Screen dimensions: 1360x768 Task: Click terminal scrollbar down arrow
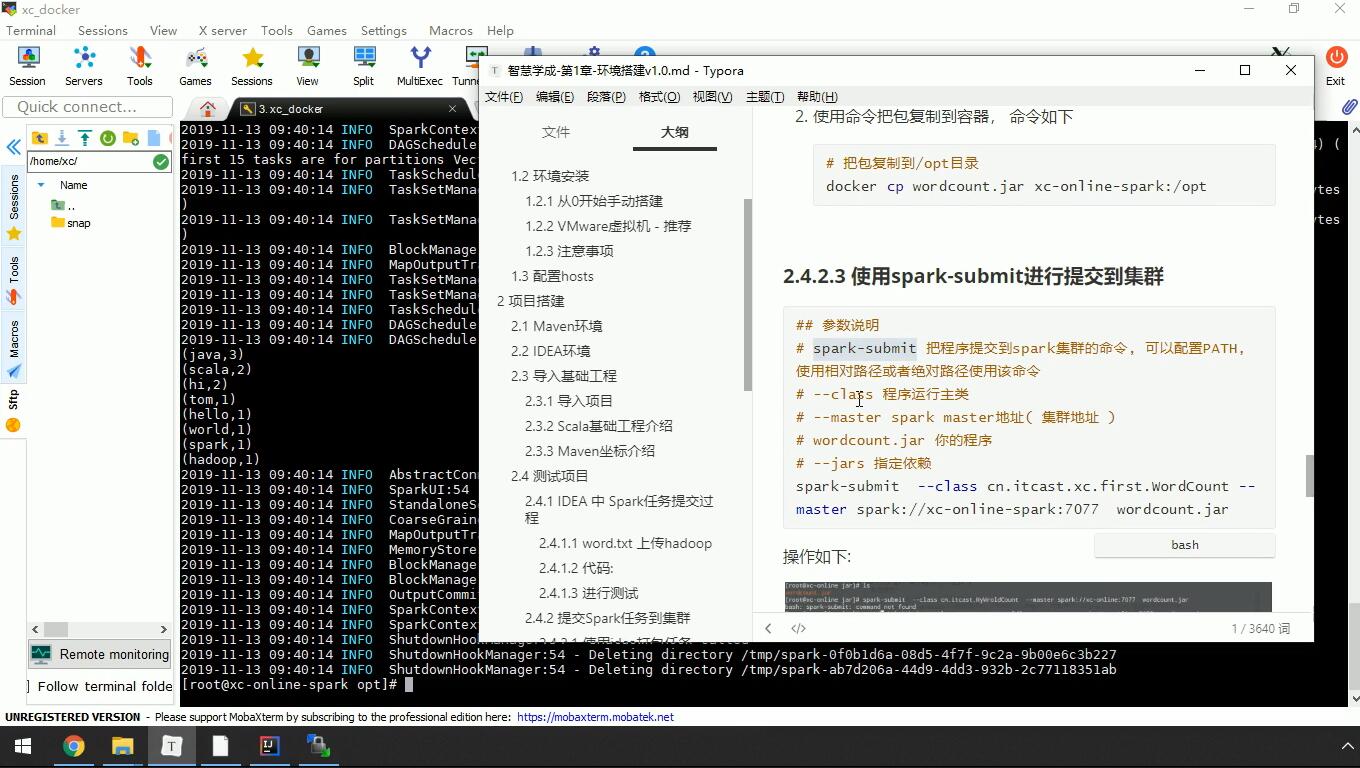pos(1354,699)
